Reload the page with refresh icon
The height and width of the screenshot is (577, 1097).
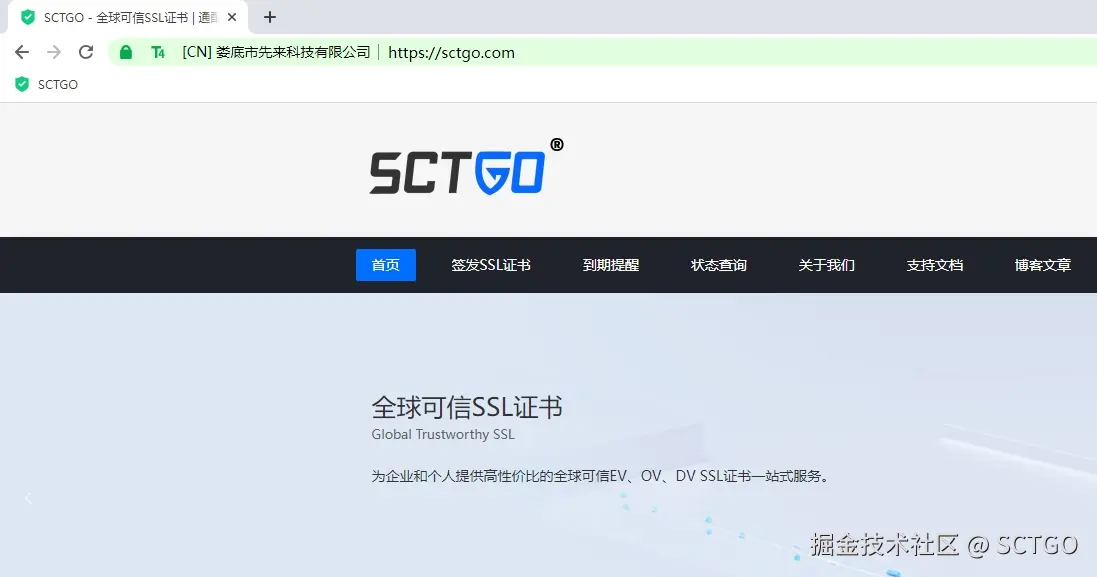[86, 52]
